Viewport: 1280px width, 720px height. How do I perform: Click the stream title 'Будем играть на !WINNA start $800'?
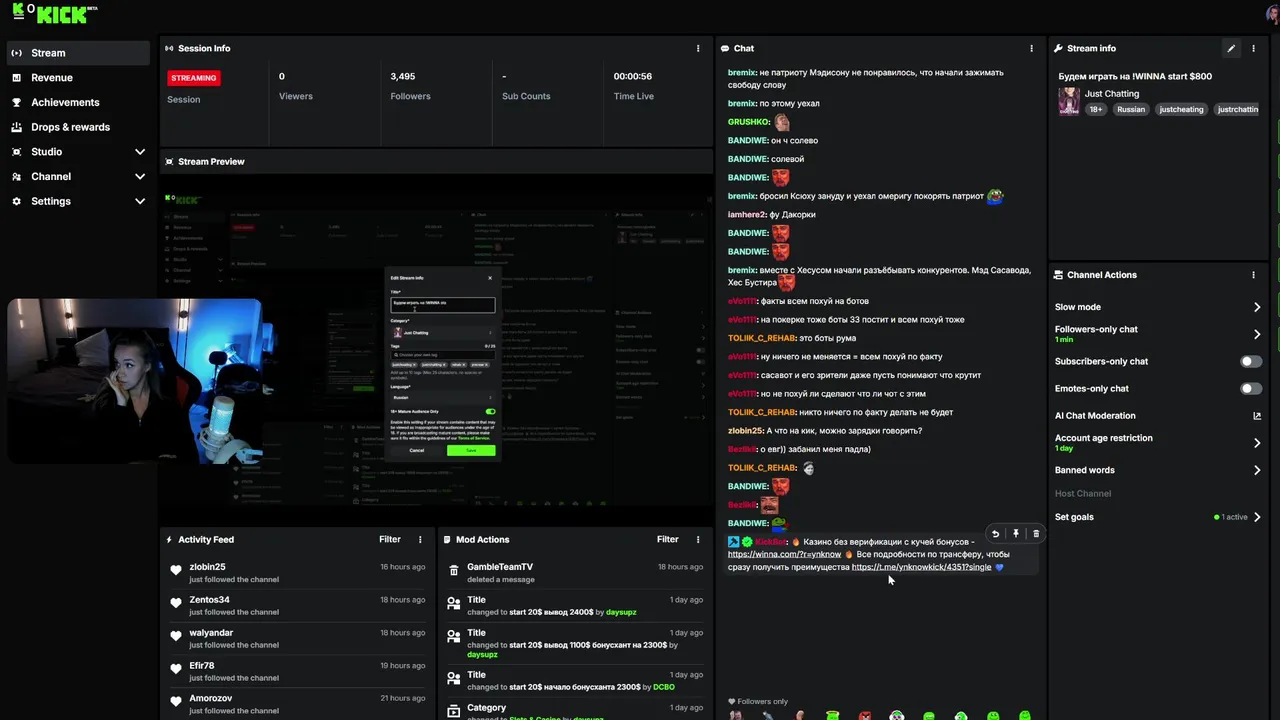1135,76
